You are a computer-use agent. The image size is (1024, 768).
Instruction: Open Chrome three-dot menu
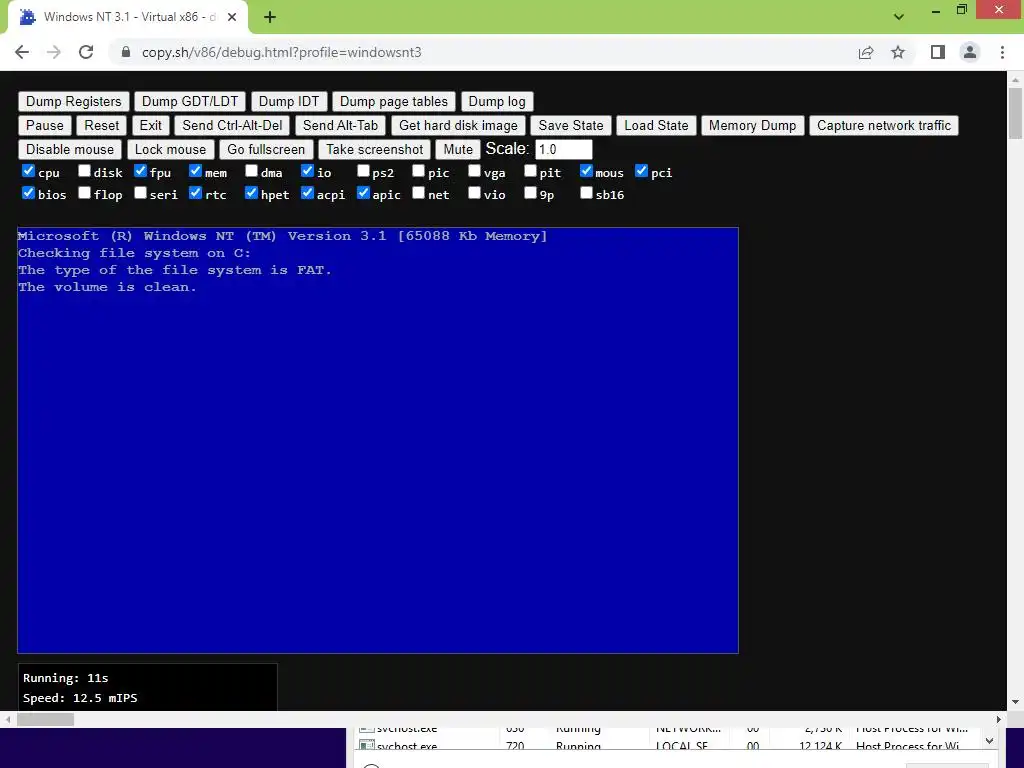click(1002, 52)
